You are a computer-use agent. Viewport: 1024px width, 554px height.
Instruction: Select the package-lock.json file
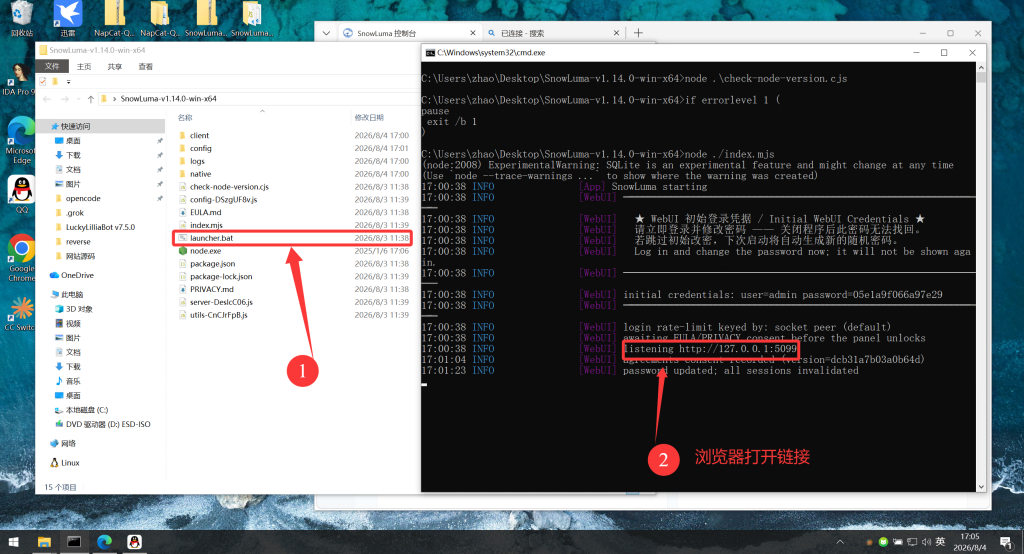[221, 276]
